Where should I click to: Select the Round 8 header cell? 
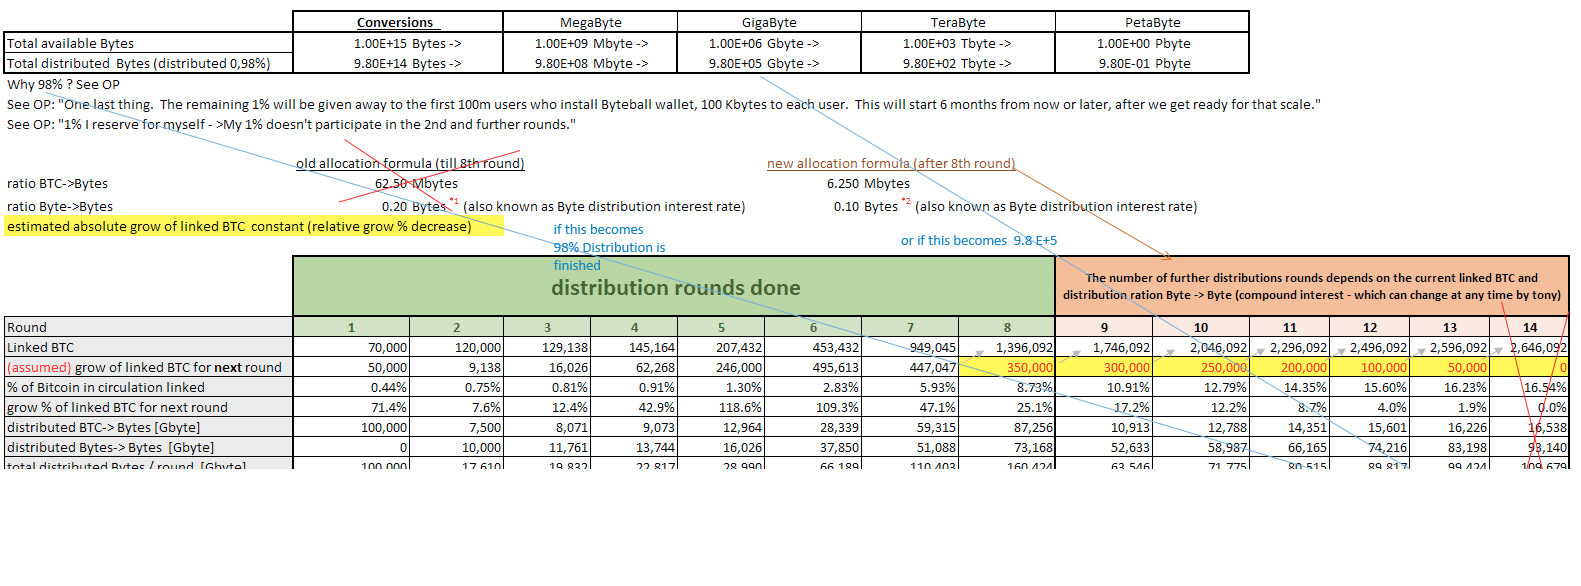(1007, 327)
